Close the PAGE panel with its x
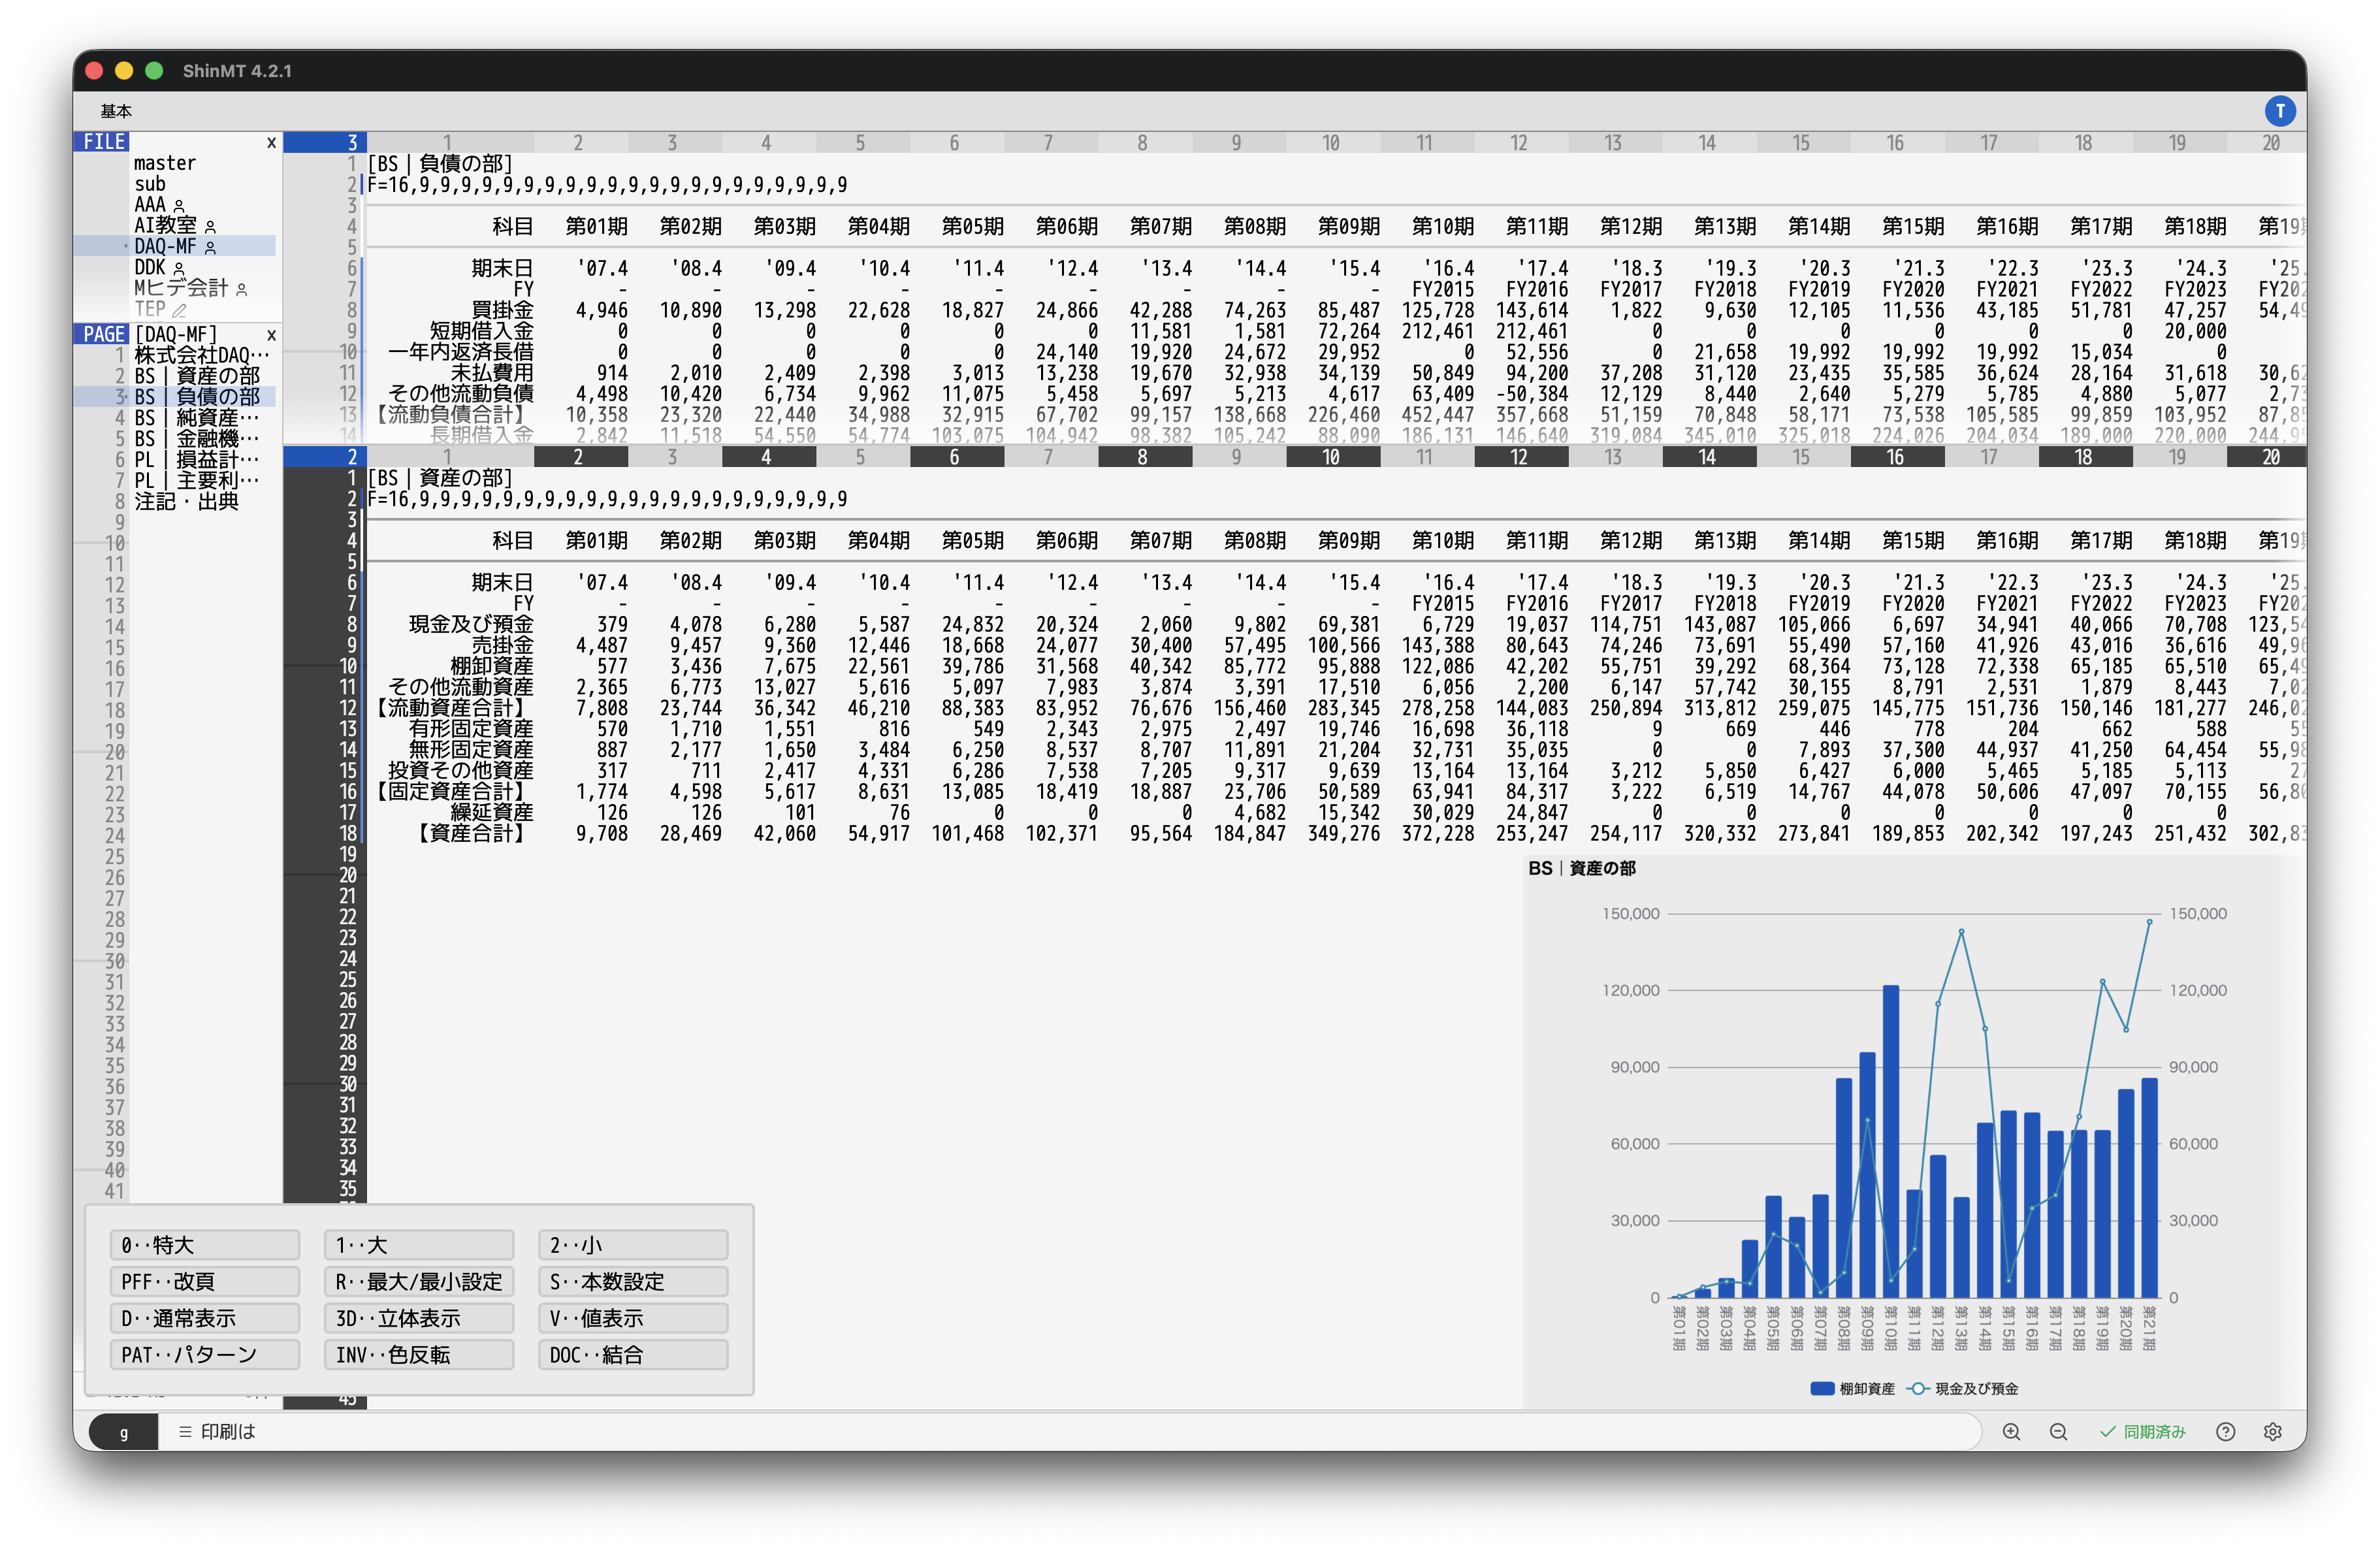The image size is (2380, 1548). (271, 335)
